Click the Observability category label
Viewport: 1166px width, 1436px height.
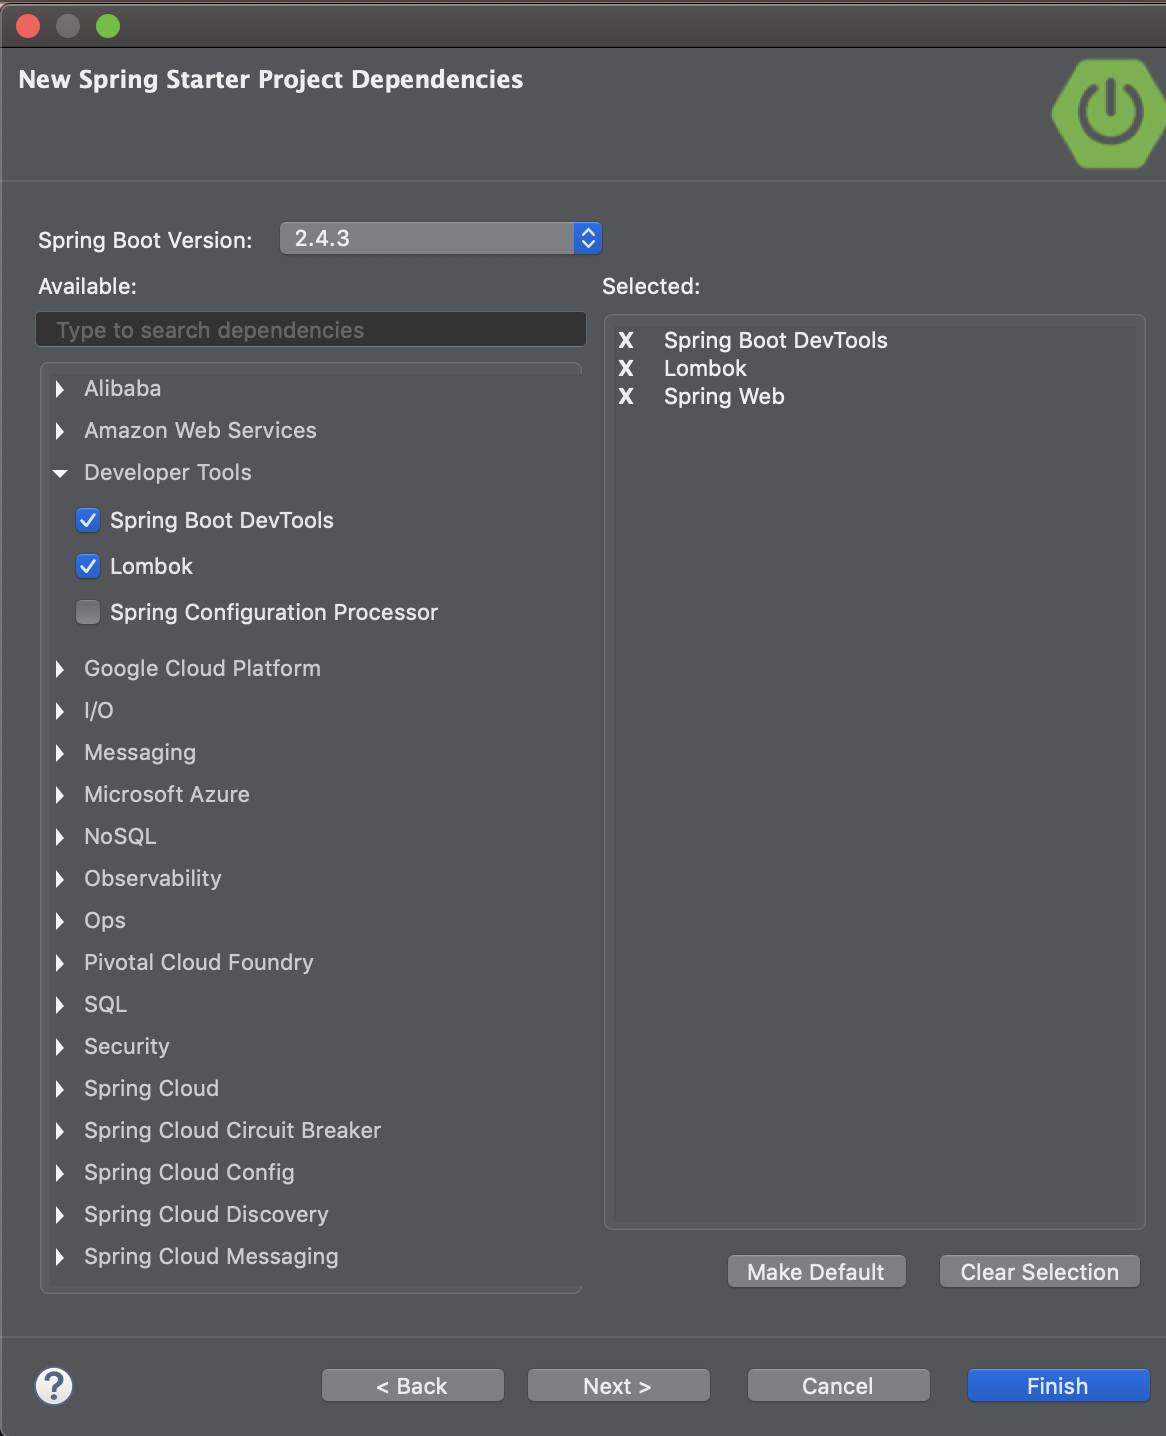coord(153,879)
